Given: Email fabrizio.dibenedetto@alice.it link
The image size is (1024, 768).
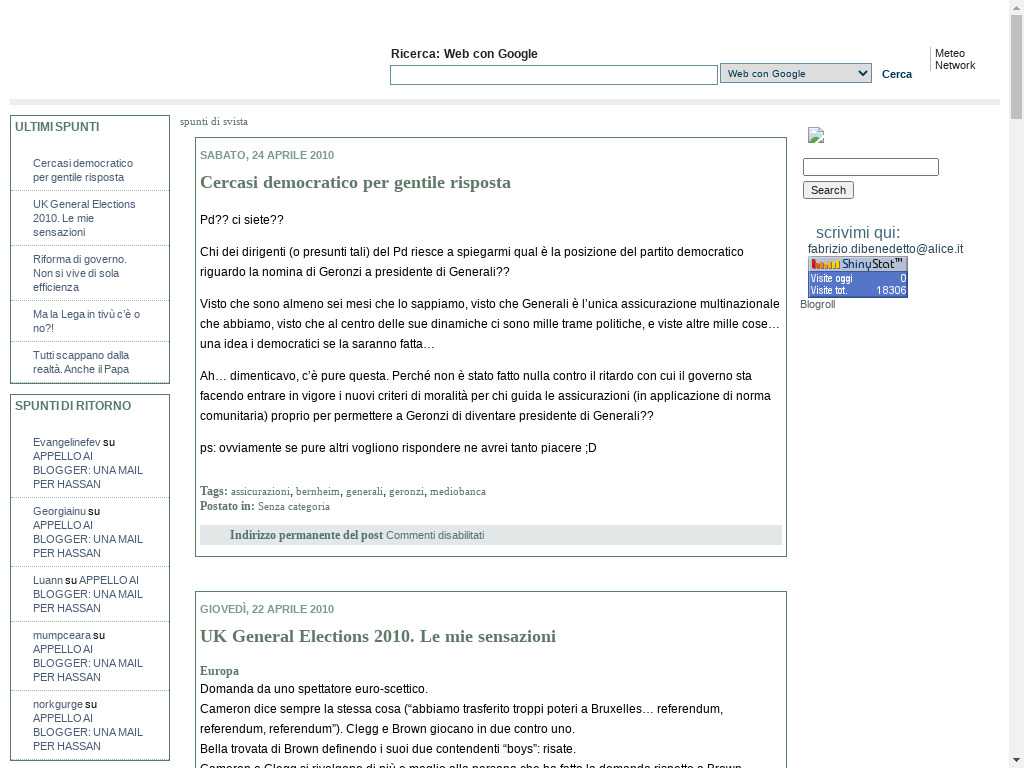Looking at the screenshot, I should click(x=885, y=249).
